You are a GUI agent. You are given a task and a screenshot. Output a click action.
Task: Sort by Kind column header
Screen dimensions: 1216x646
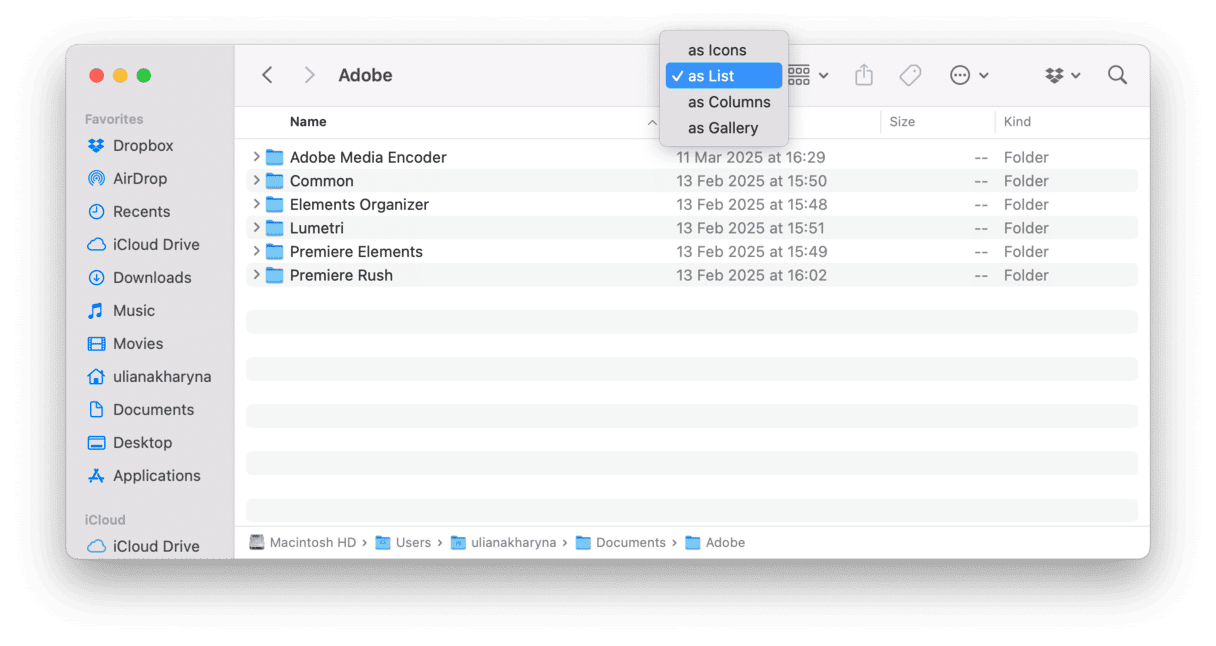pos(1017,122)
